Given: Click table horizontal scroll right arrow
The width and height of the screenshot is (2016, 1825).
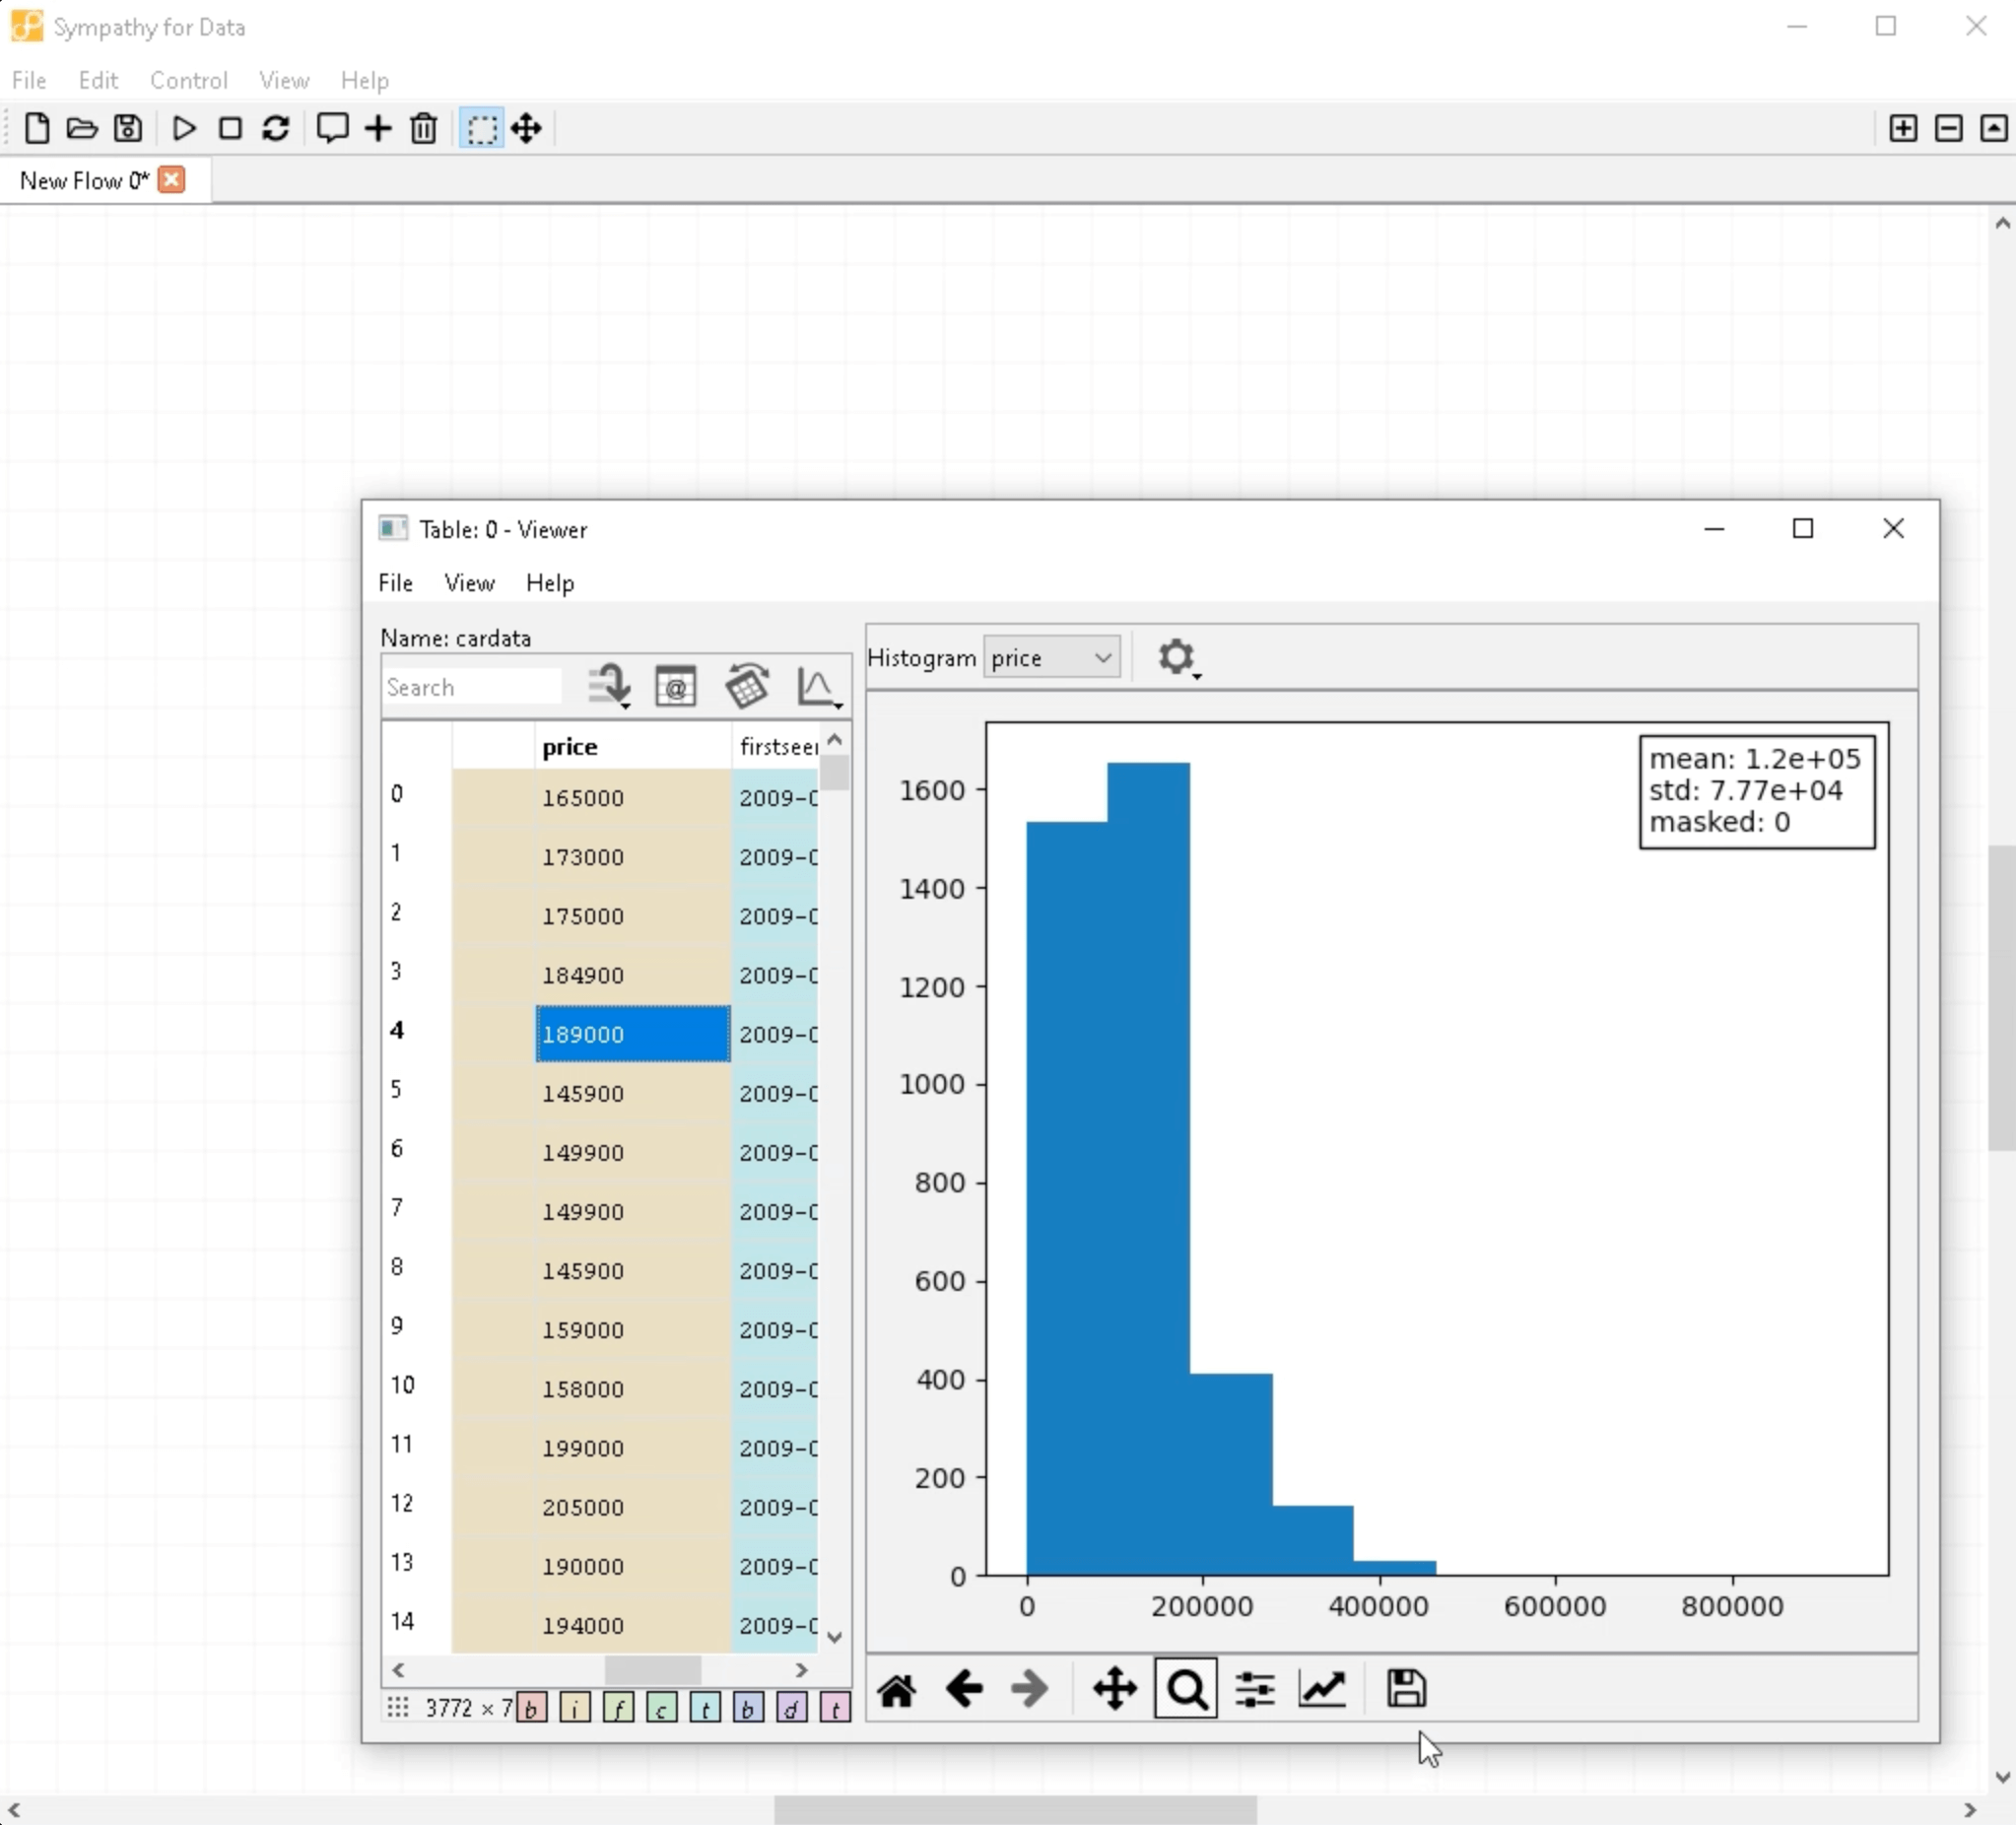Looking at the screenshot, I should click(801, 1670).
